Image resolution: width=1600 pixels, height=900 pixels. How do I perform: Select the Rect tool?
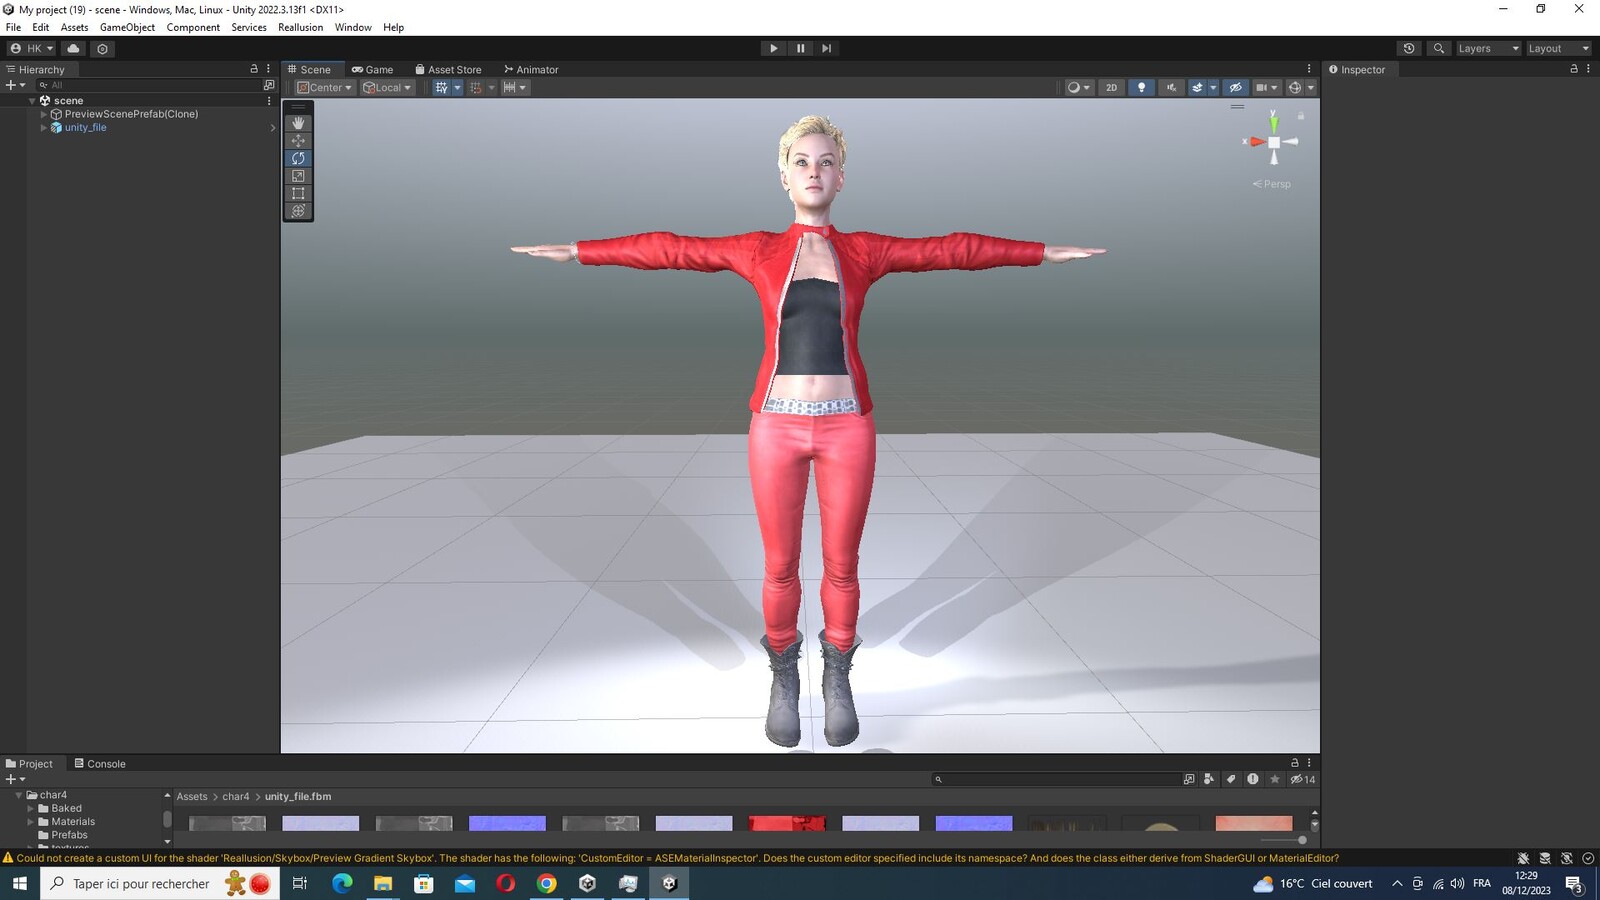[x=298, y=193]
